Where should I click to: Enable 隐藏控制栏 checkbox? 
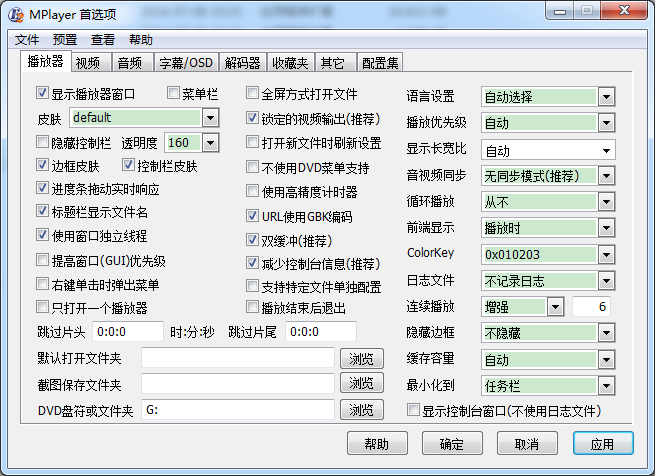(42, 142)
